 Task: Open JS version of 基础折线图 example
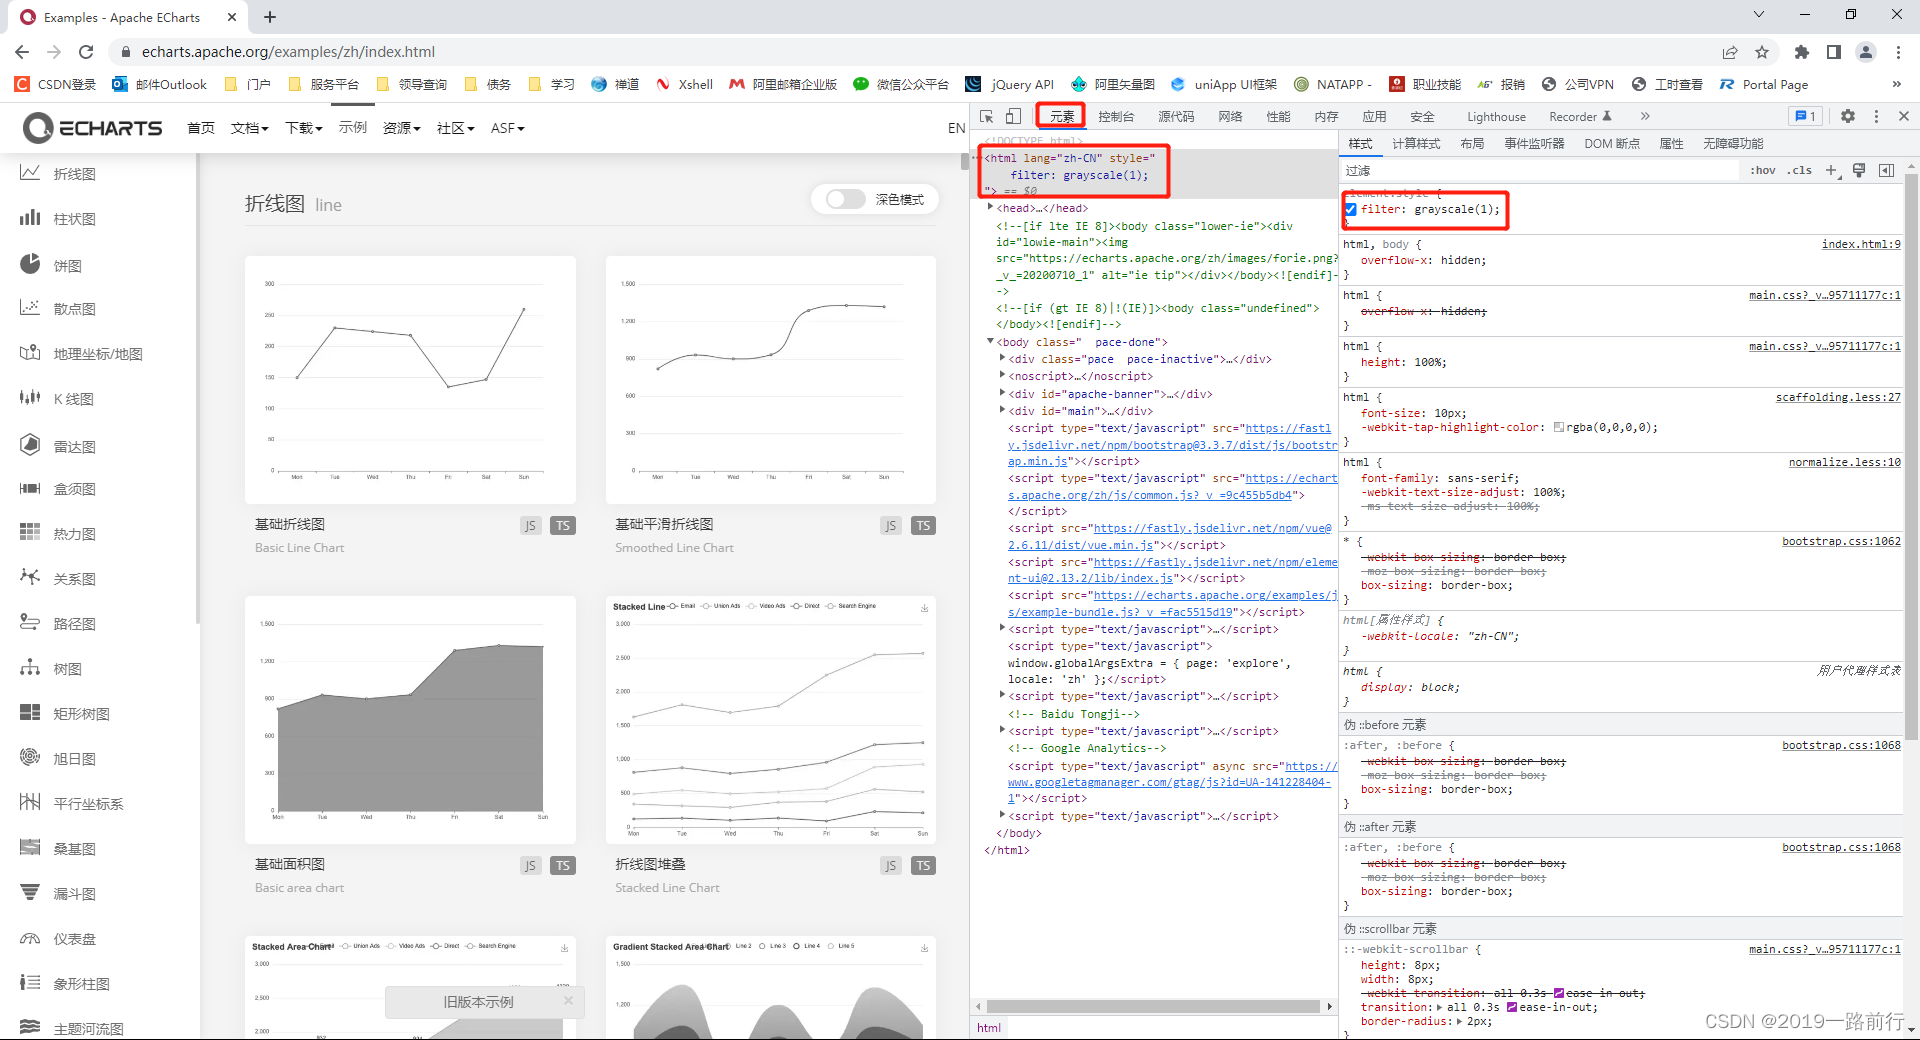[530, 526]
